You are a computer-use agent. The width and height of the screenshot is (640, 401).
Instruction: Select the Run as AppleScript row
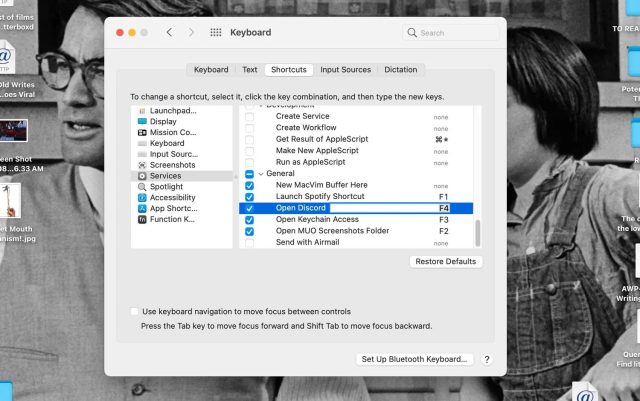tap(356, 163)
